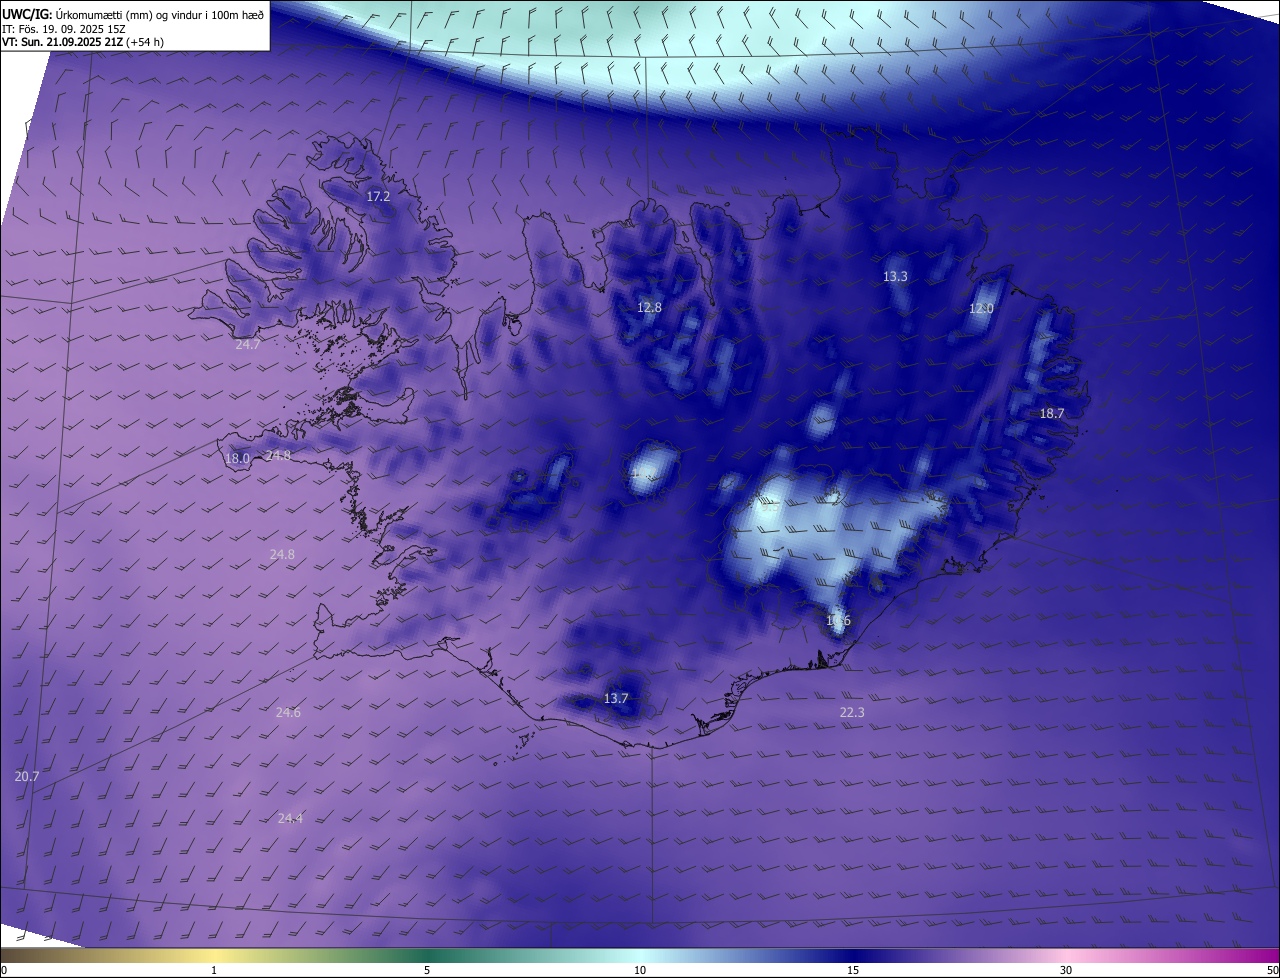
Task: Click the 10.6 value on the glacier
Action: coord(838,621)
